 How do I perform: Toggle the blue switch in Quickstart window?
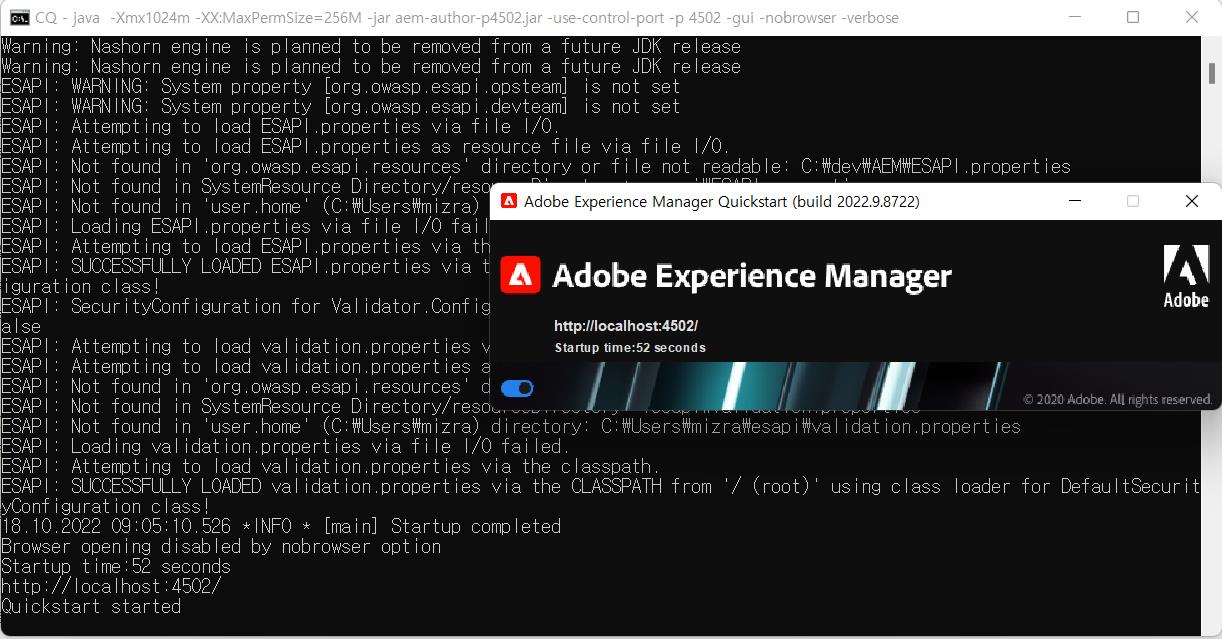pyautogui.click(x=517, y=388)
